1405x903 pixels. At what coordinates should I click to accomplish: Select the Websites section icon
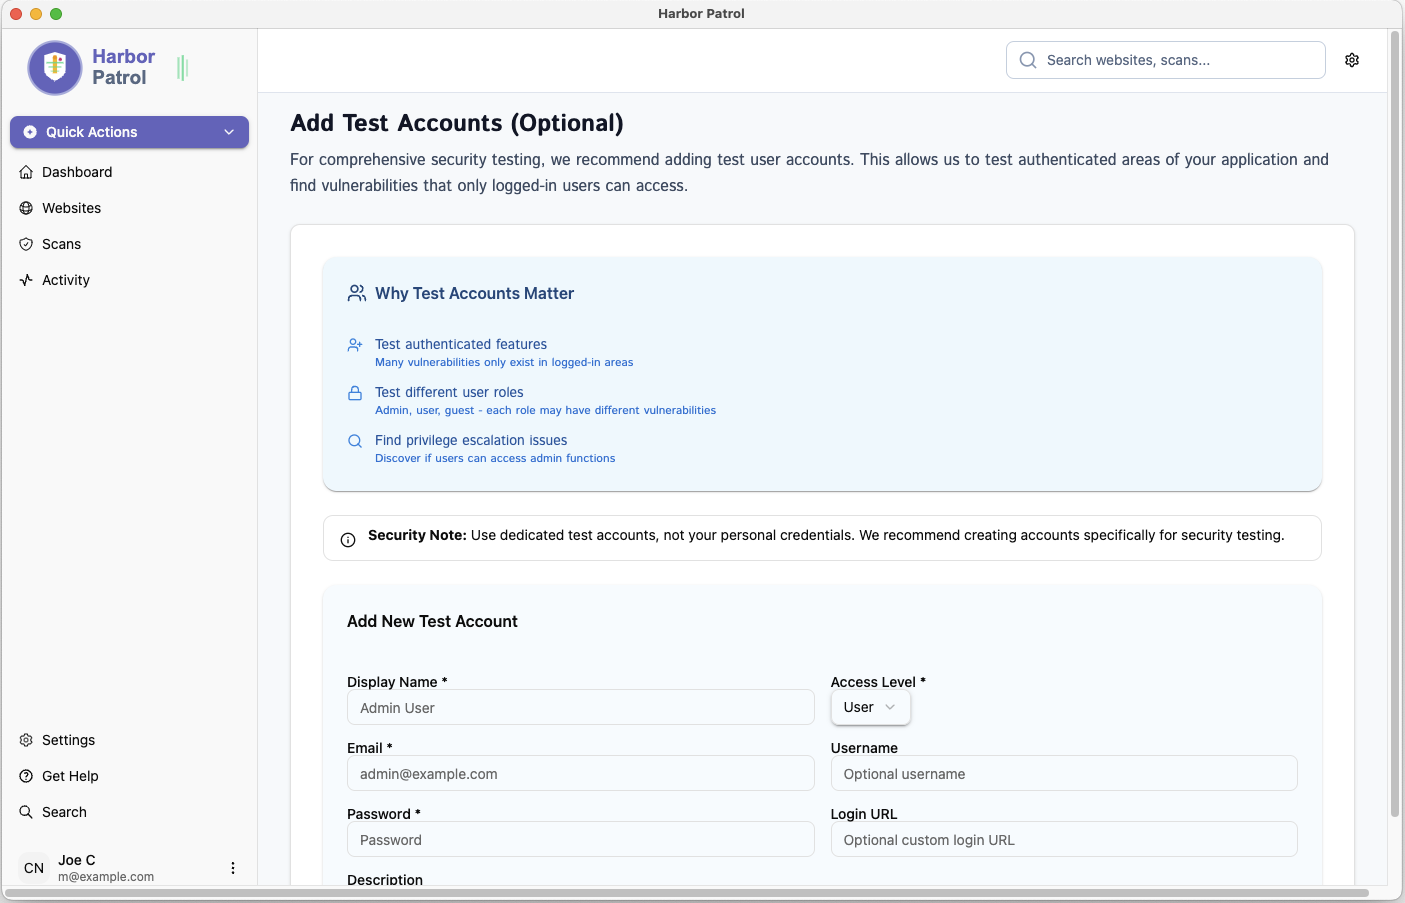tap(26, 208)
